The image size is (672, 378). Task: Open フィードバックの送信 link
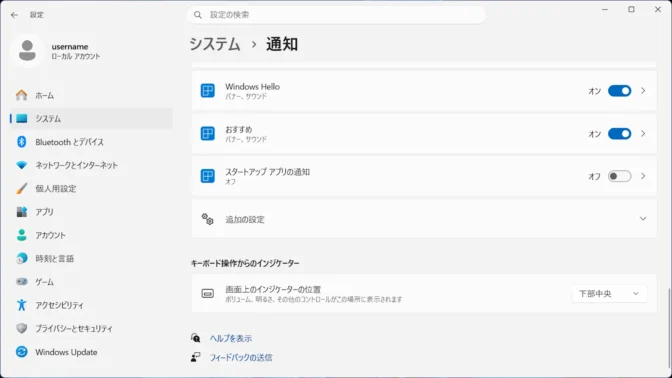pyautogui.click(x=241, y=357)
